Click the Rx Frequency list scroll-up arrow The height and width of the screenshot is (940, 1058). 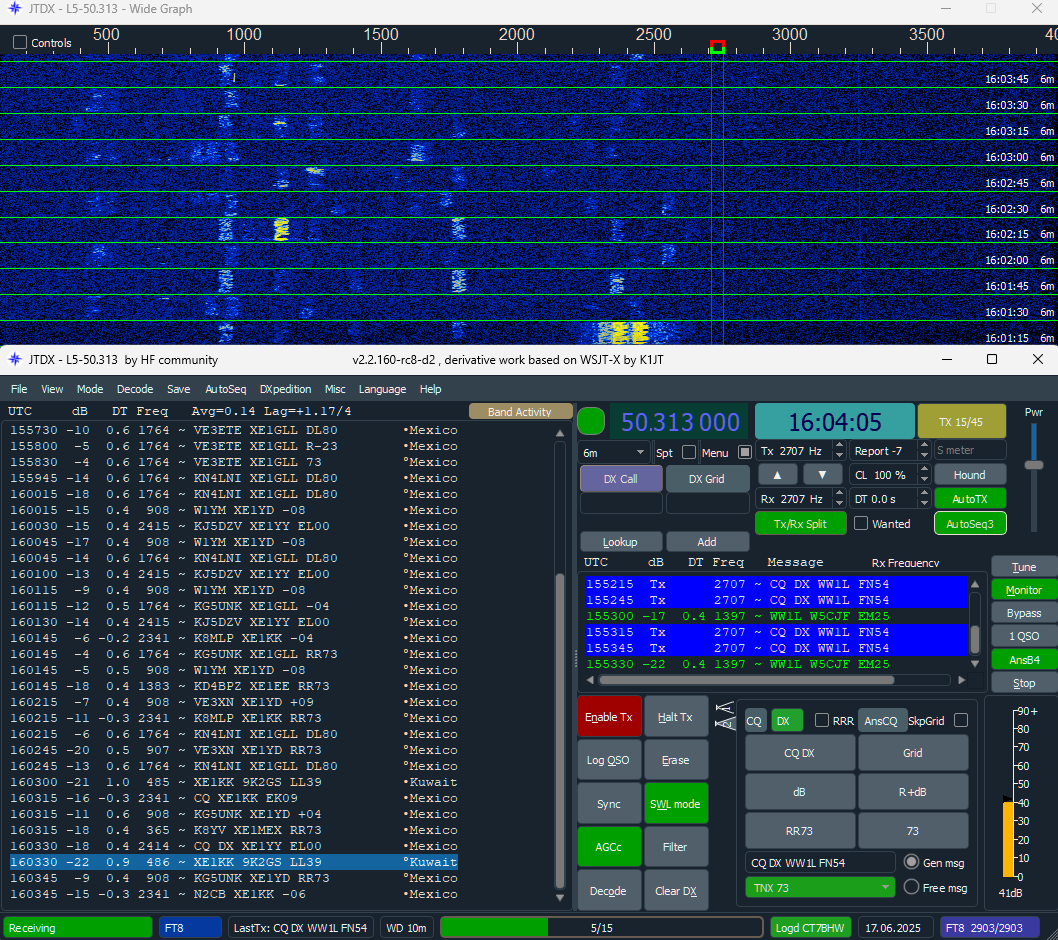975,584
